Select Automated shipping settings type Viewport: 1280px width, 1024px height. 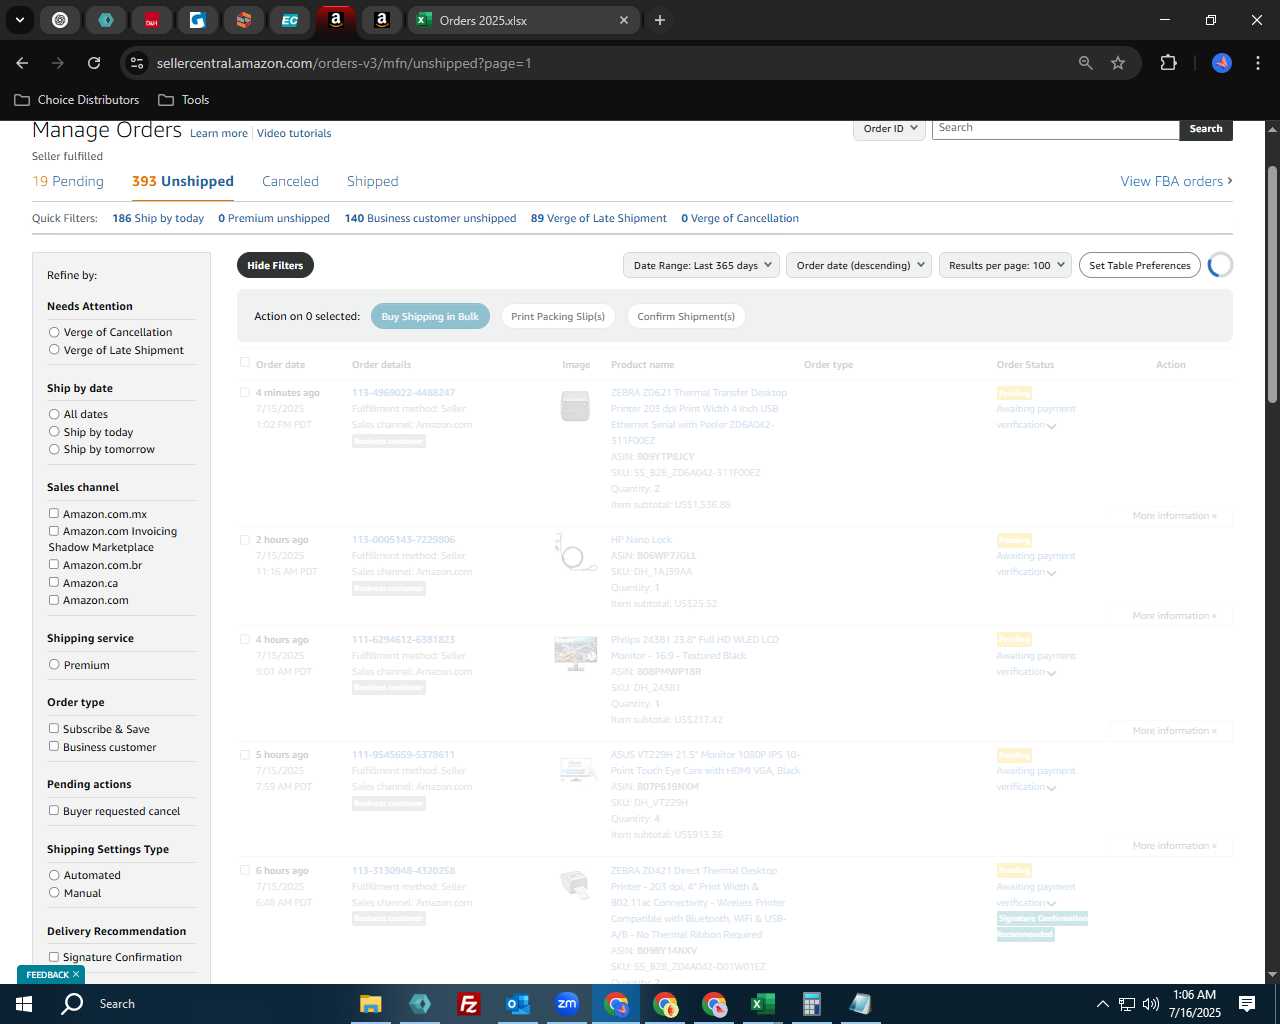click(x=54, y=875)
